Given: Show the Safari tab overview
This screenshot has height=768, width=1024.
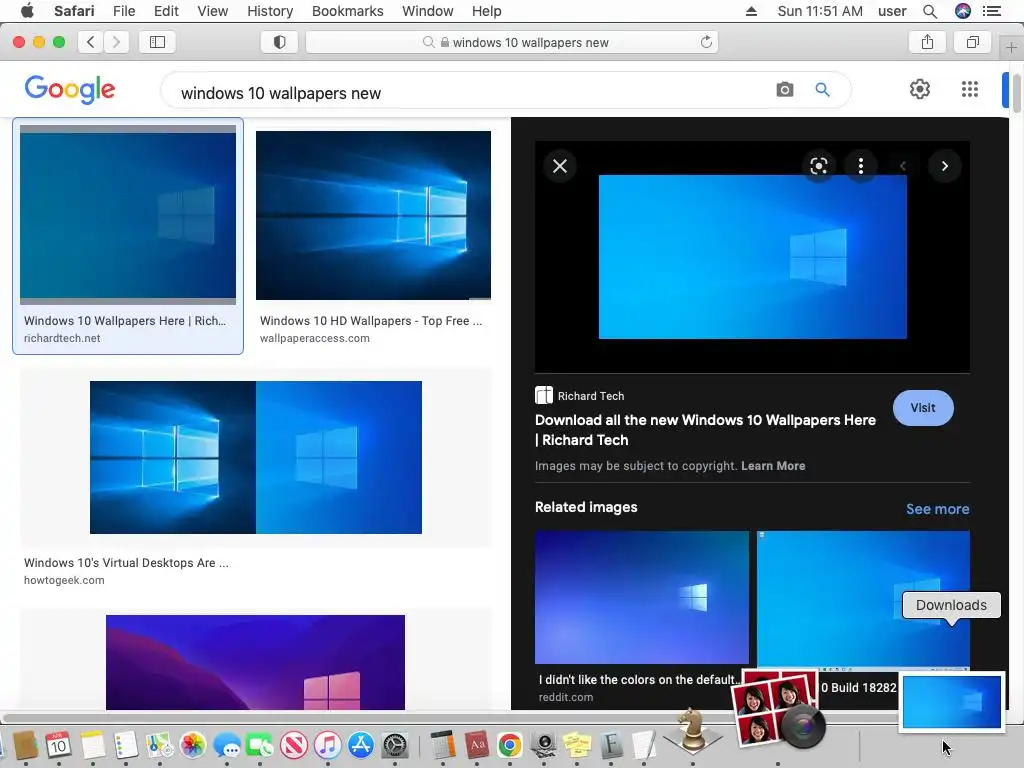Looking at the screenshot, I should pyautogui.click(x=972, y=42).
